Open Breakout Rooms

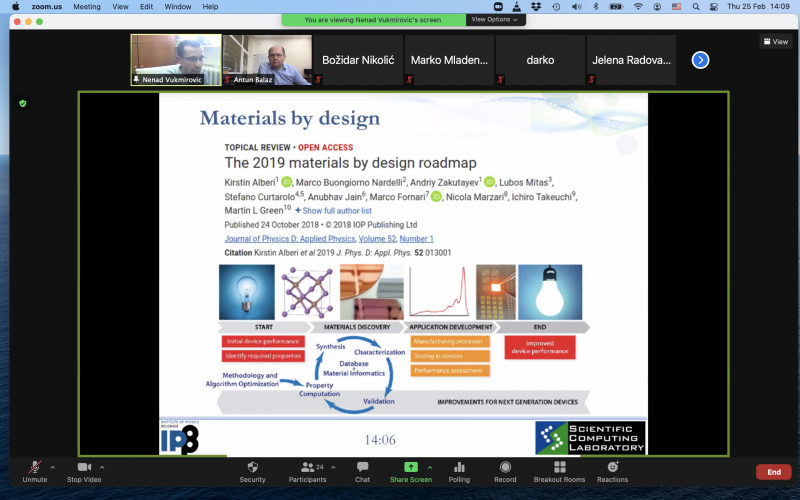(x=560, y=471)
